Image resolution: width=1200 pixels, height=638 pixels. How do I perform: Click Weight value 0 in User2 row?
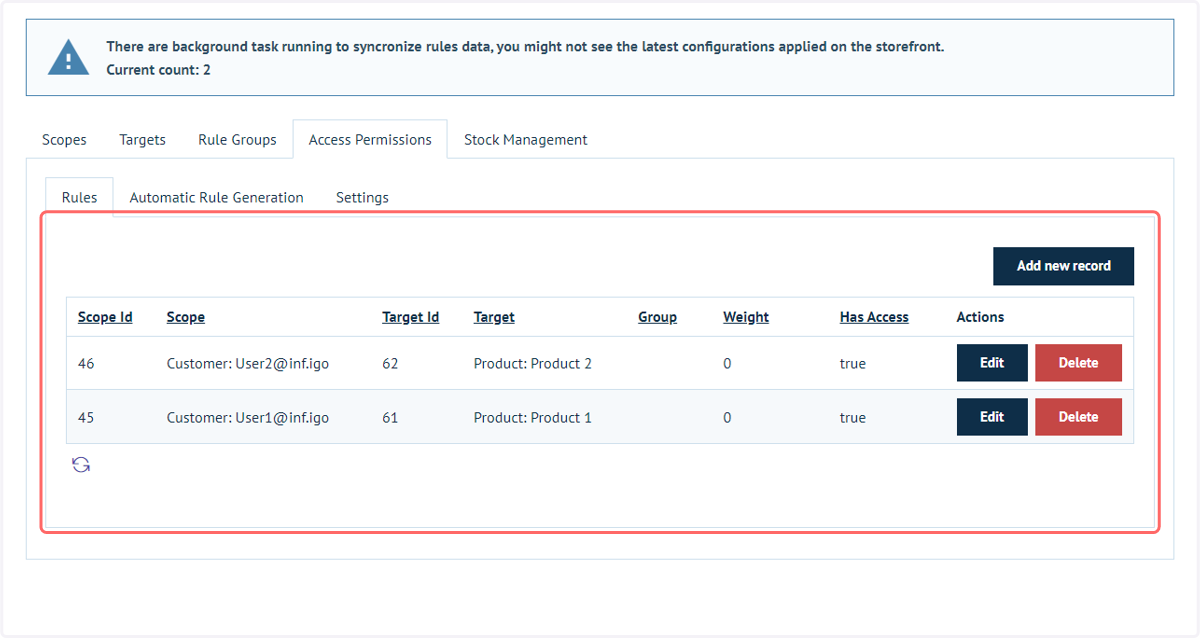pos(727,364)
